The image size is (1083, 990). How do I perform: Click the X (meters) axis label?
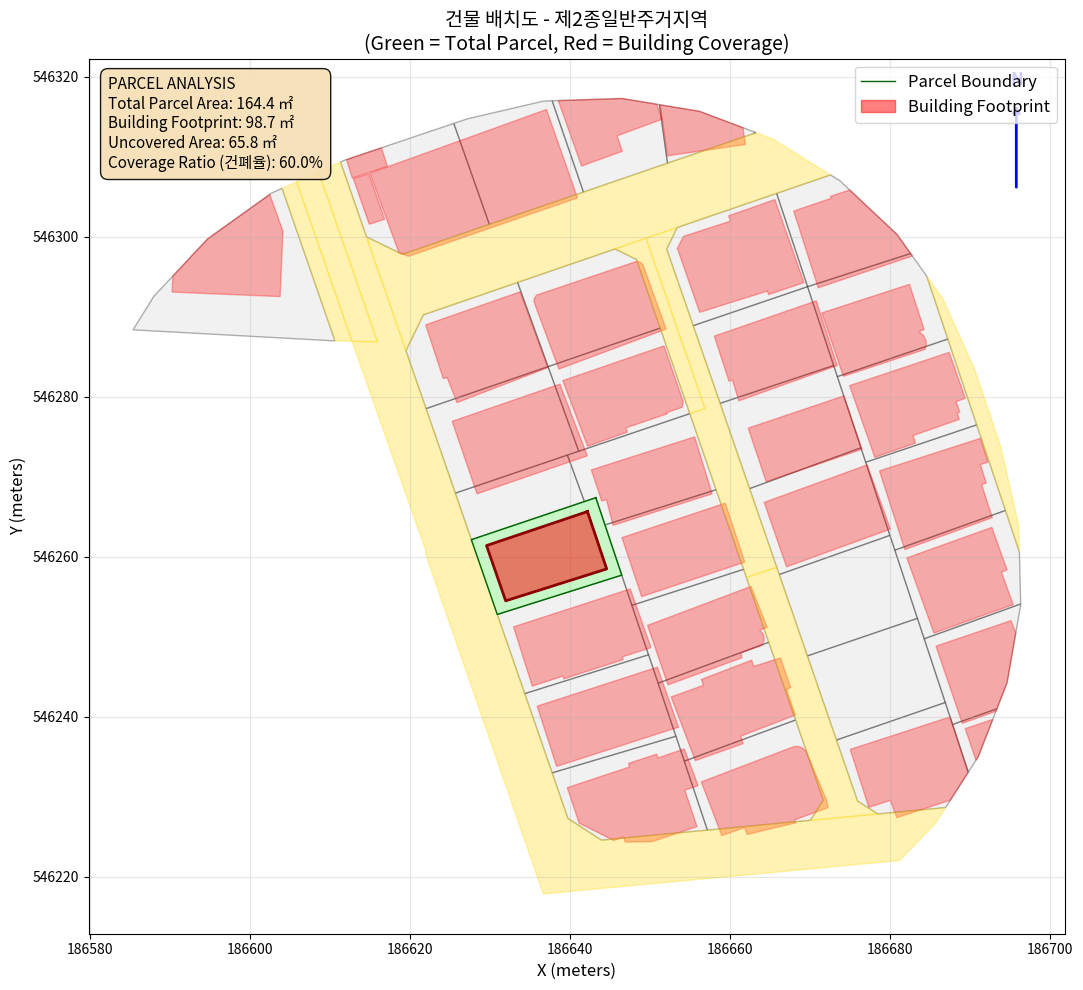click(576, 970)
